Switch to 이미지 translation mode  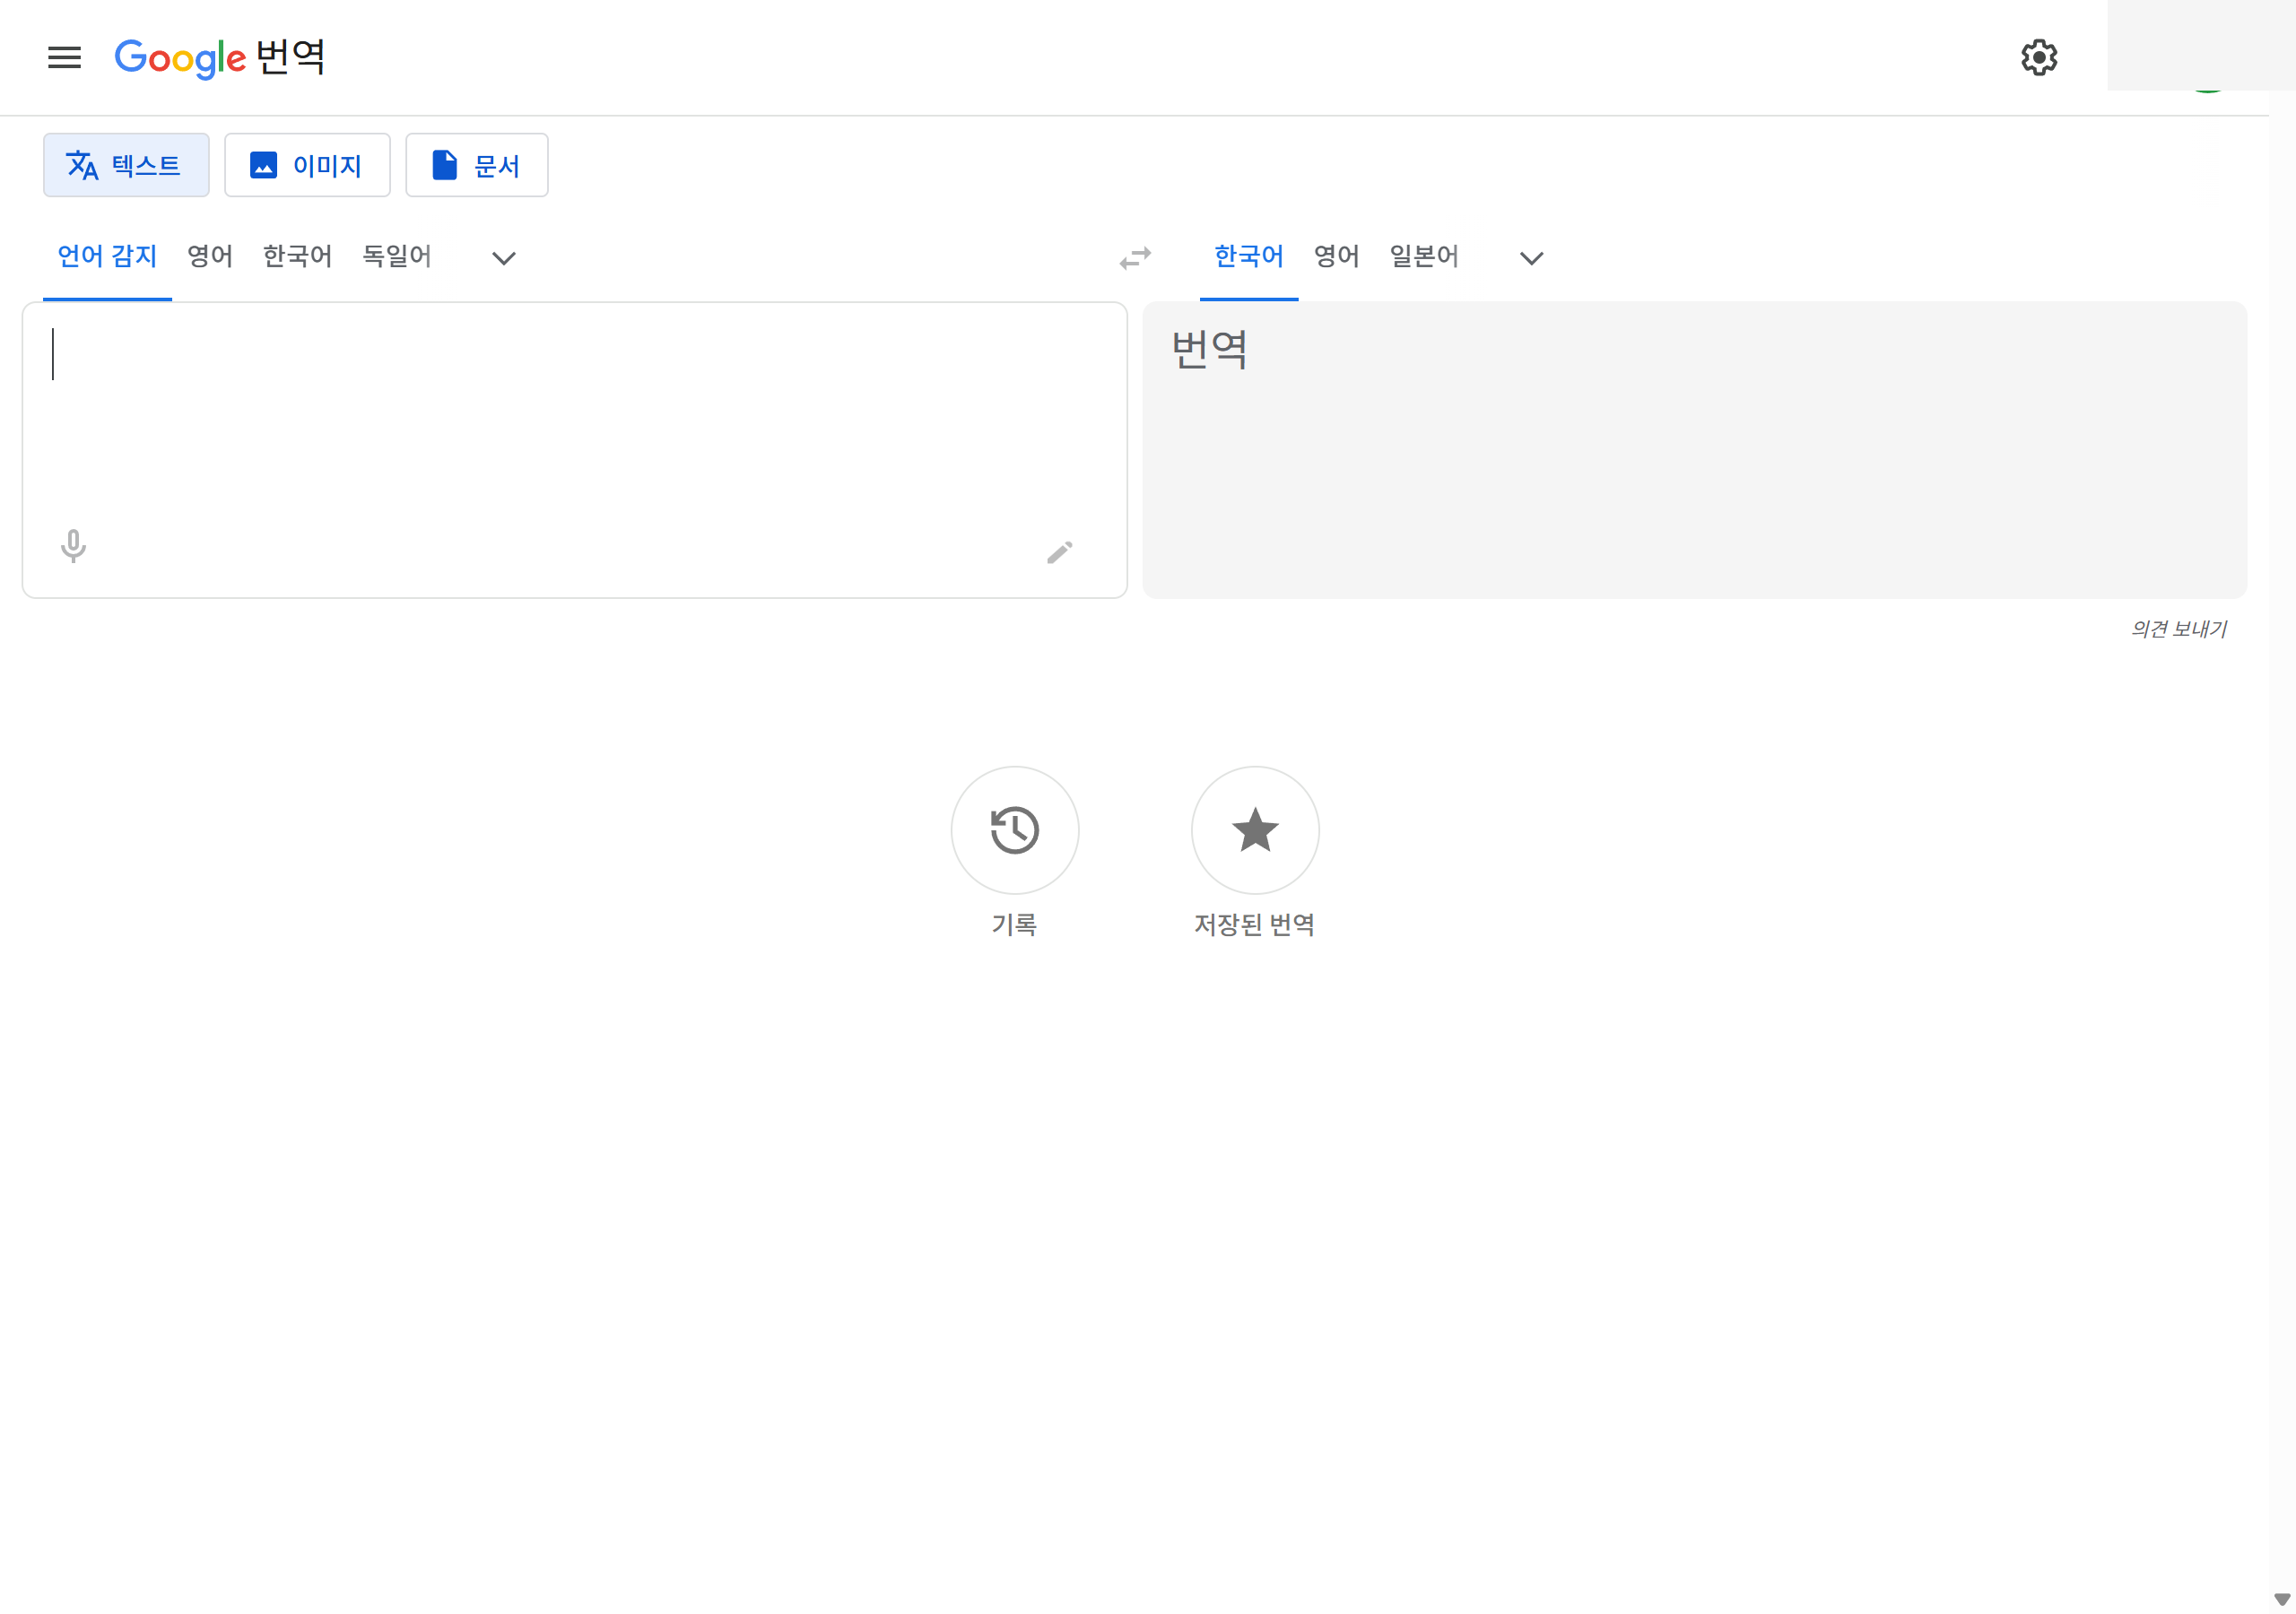click(x=307, y=165)
